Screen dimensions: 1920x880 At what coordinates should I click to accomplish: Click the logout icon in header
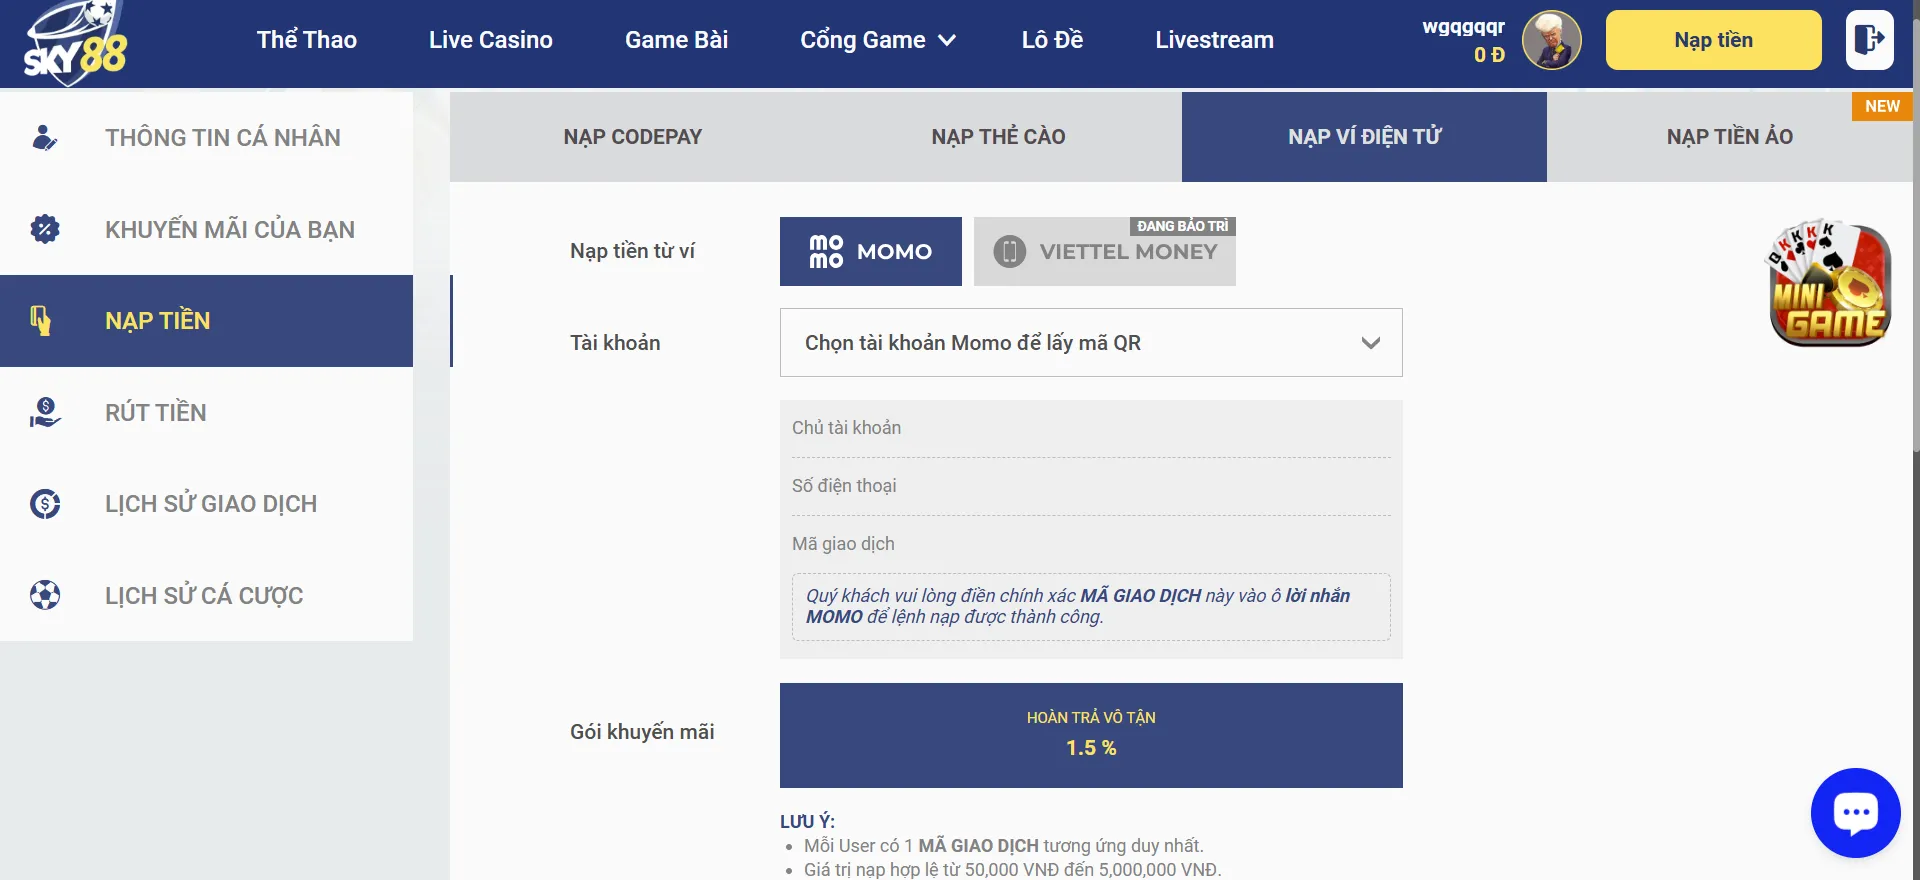click(x=1869, y=40)
